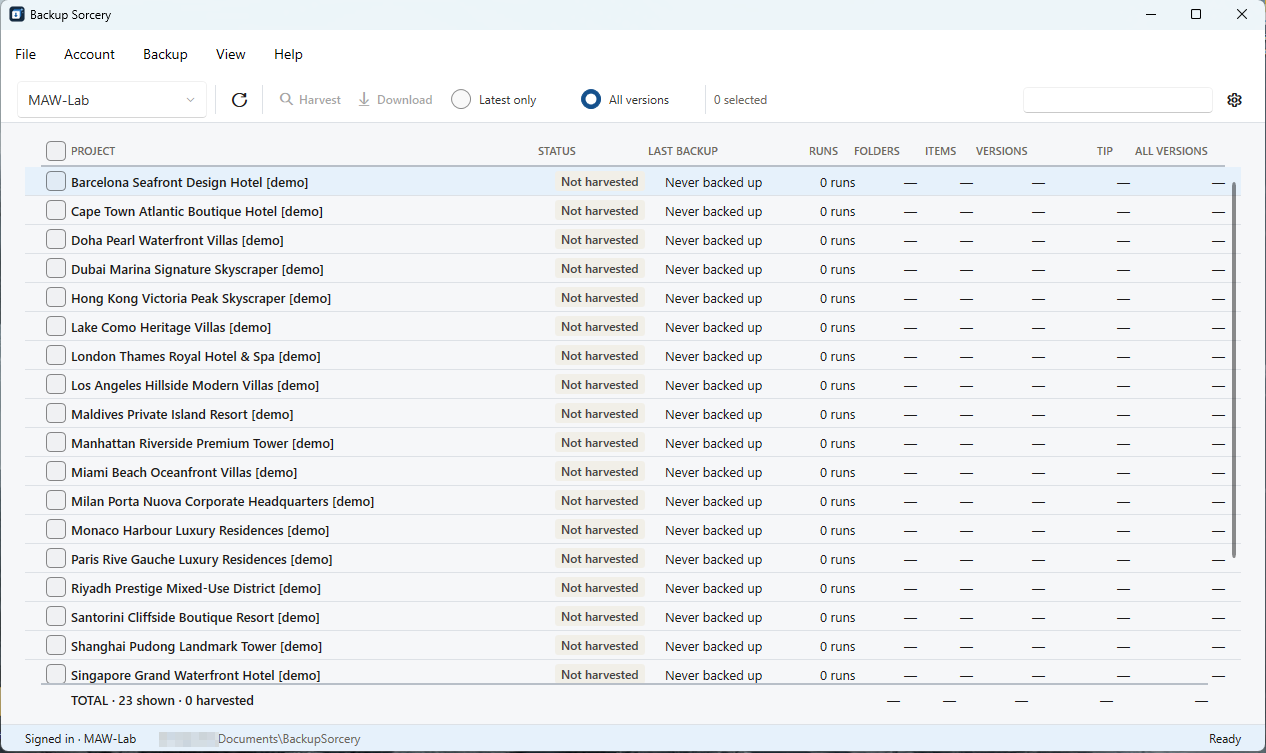Sort by the VERSIONS column header

click(x=1002, y=151)
